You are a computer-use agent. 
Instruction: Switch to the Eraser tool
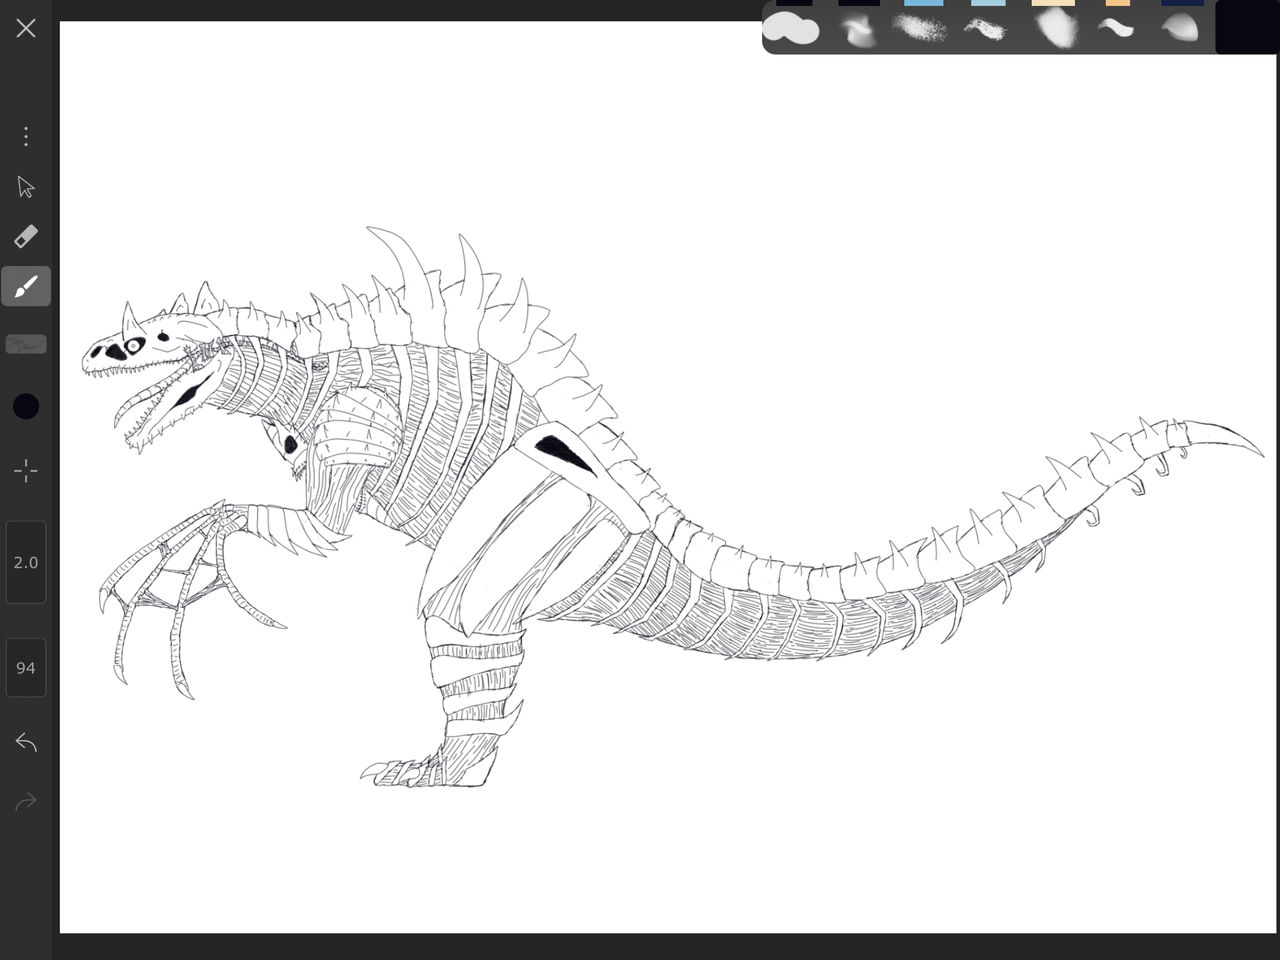26,236
